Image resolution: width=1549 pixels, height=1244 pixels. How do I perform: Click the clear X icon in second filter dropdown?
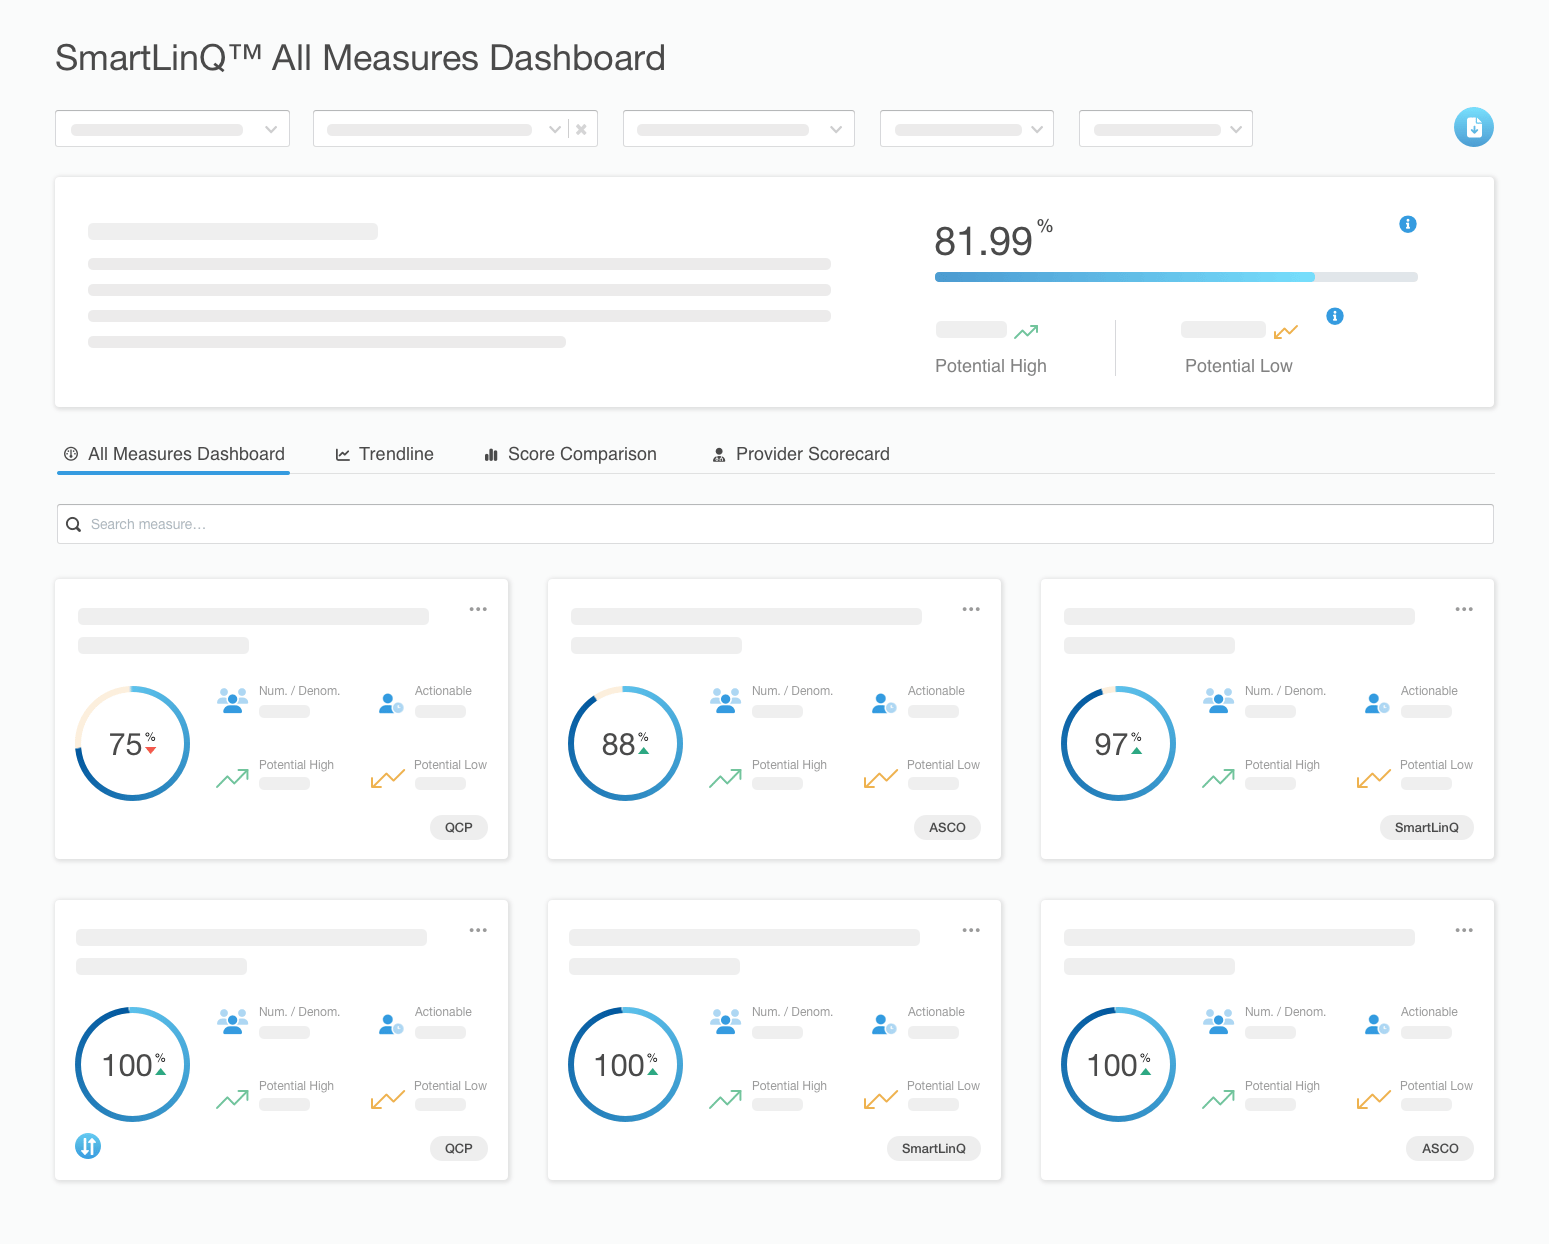(x=581, y=129)
